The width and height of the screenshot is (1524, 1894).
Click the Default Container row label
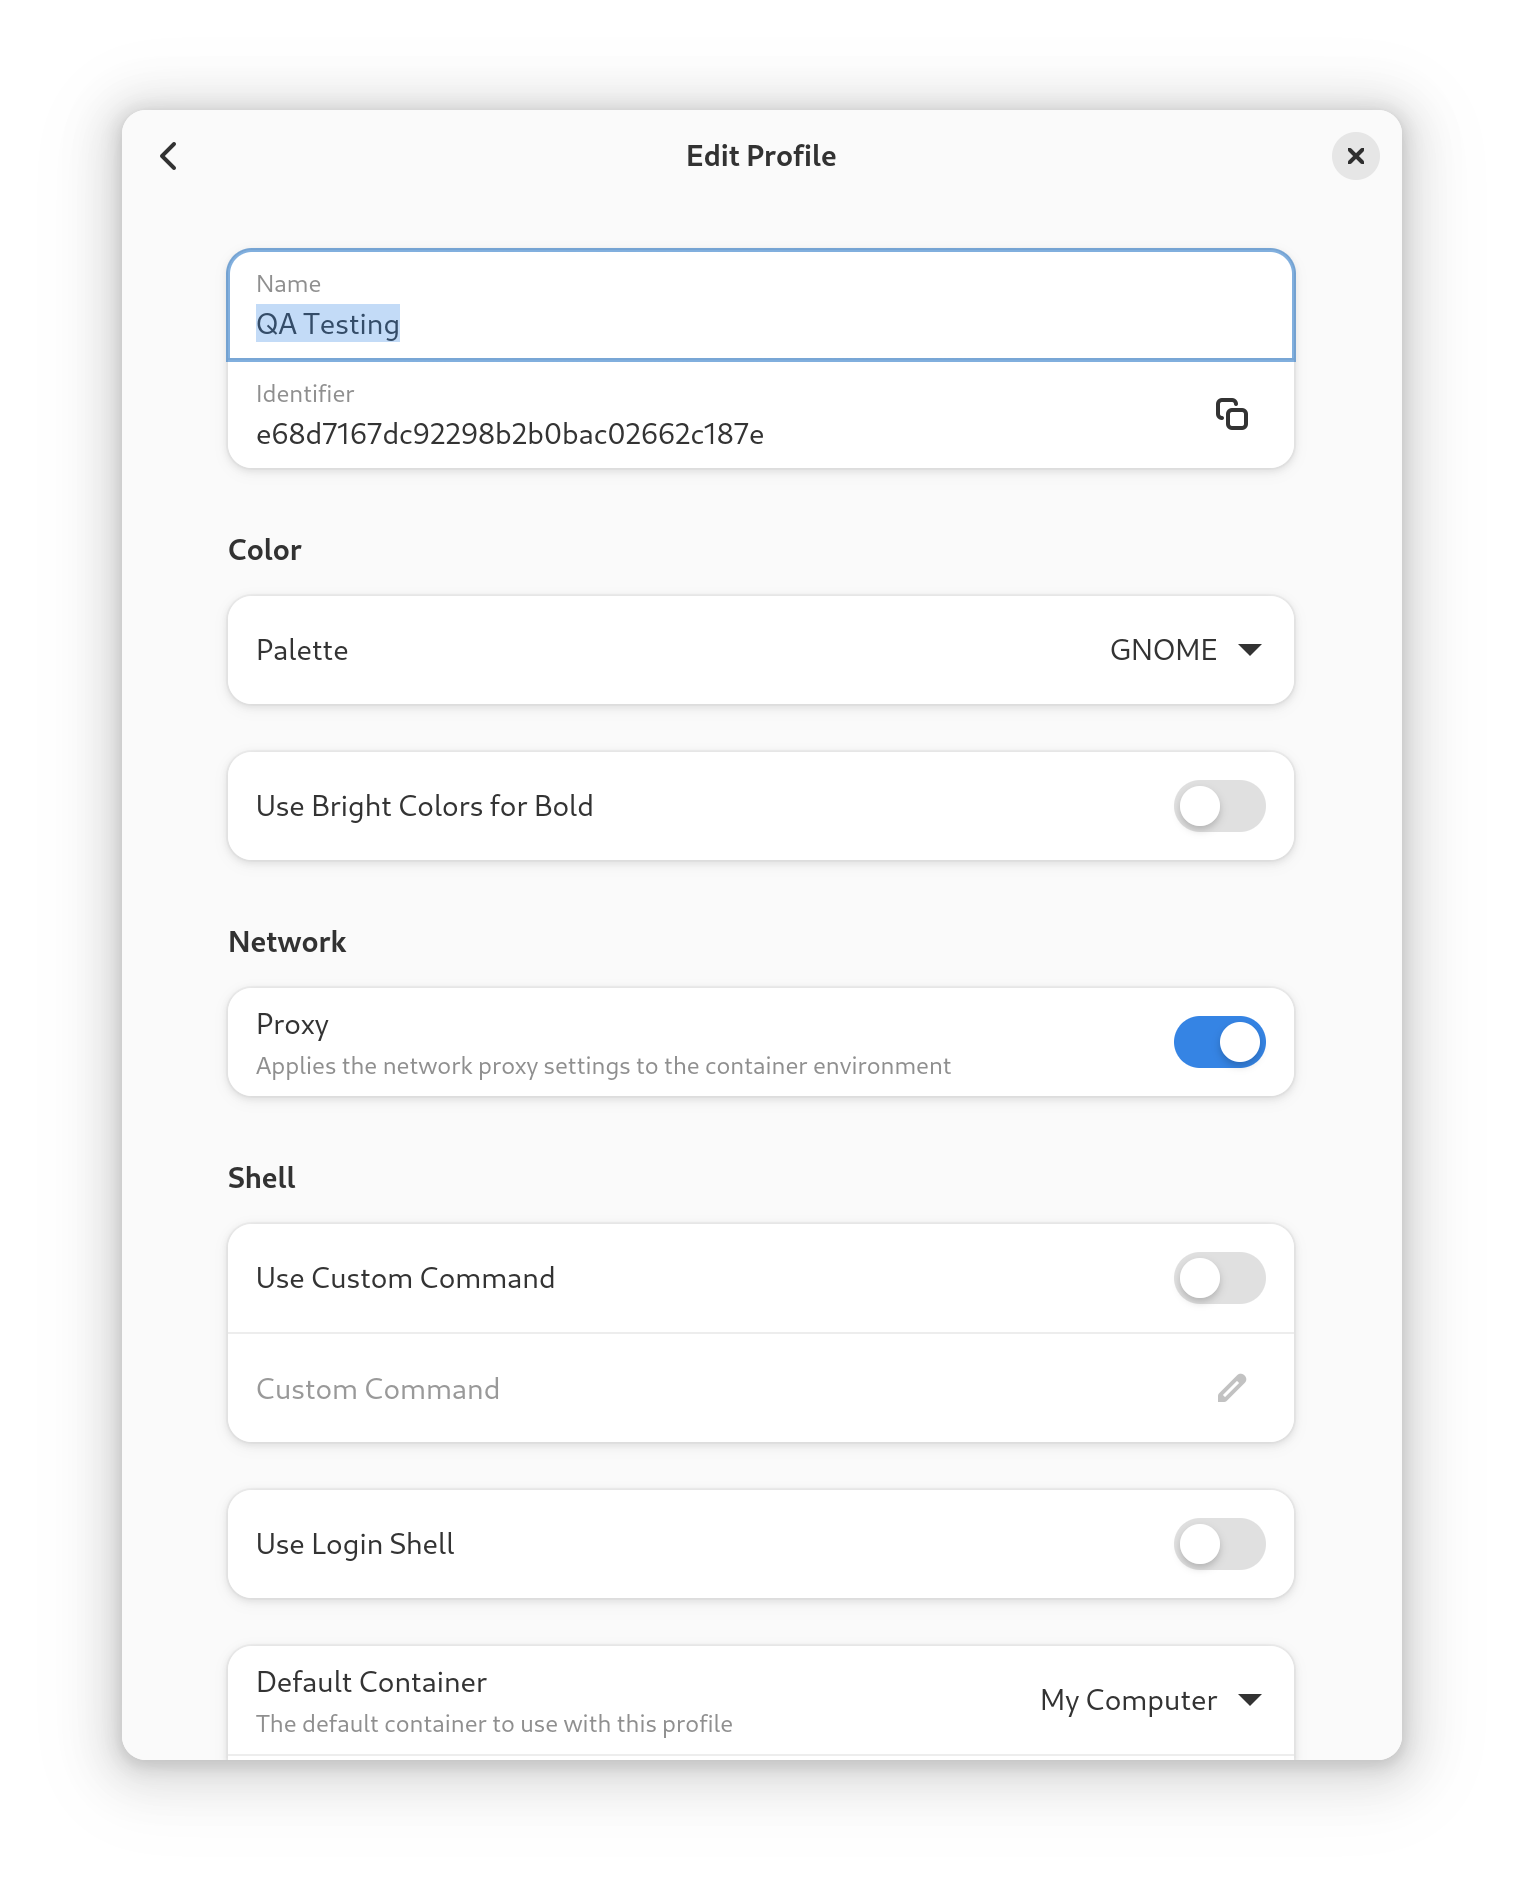click(371, 1682)
